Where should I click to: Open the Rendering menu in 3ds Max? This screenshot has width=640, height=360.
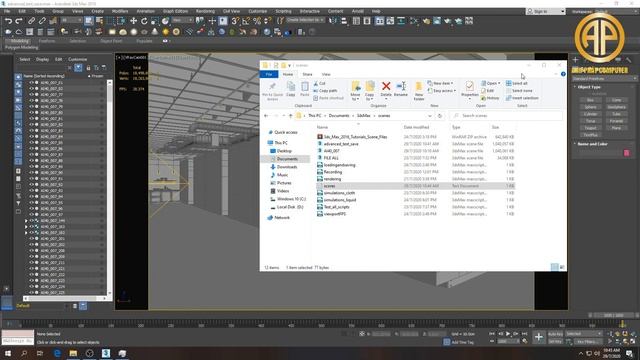click(x=205, y=11)
